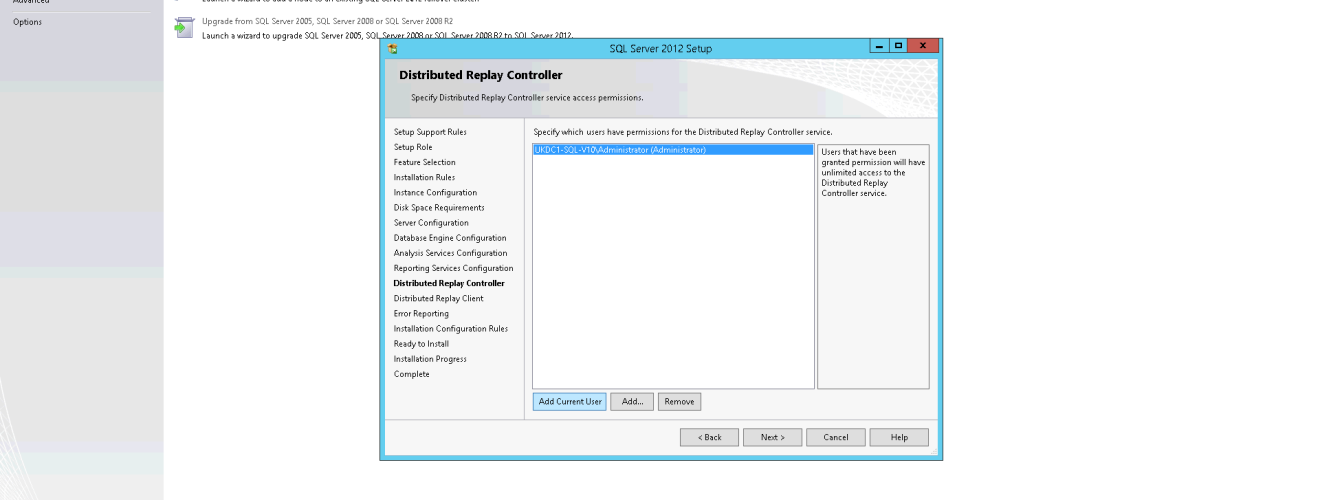Click the Ready to Install step
The width and height of the screenshot is (1320, 500).
(x=421, y=344)
